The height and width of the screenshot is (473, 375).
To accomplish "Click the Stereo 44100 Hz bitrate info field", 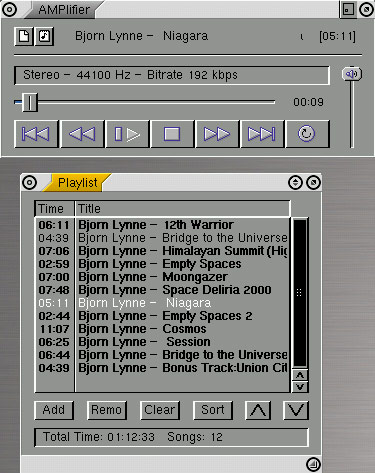I will pyautogui.click(x=172, y=75).
